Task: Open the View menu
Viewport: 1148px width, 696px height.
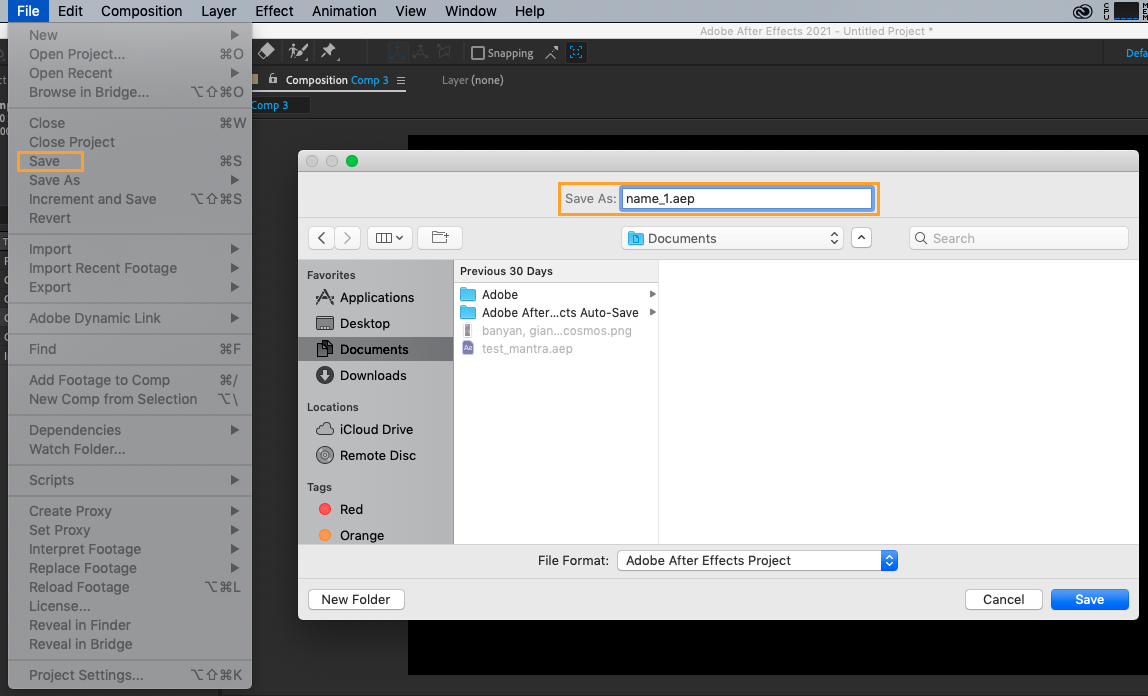Action: tap(411, 11)
